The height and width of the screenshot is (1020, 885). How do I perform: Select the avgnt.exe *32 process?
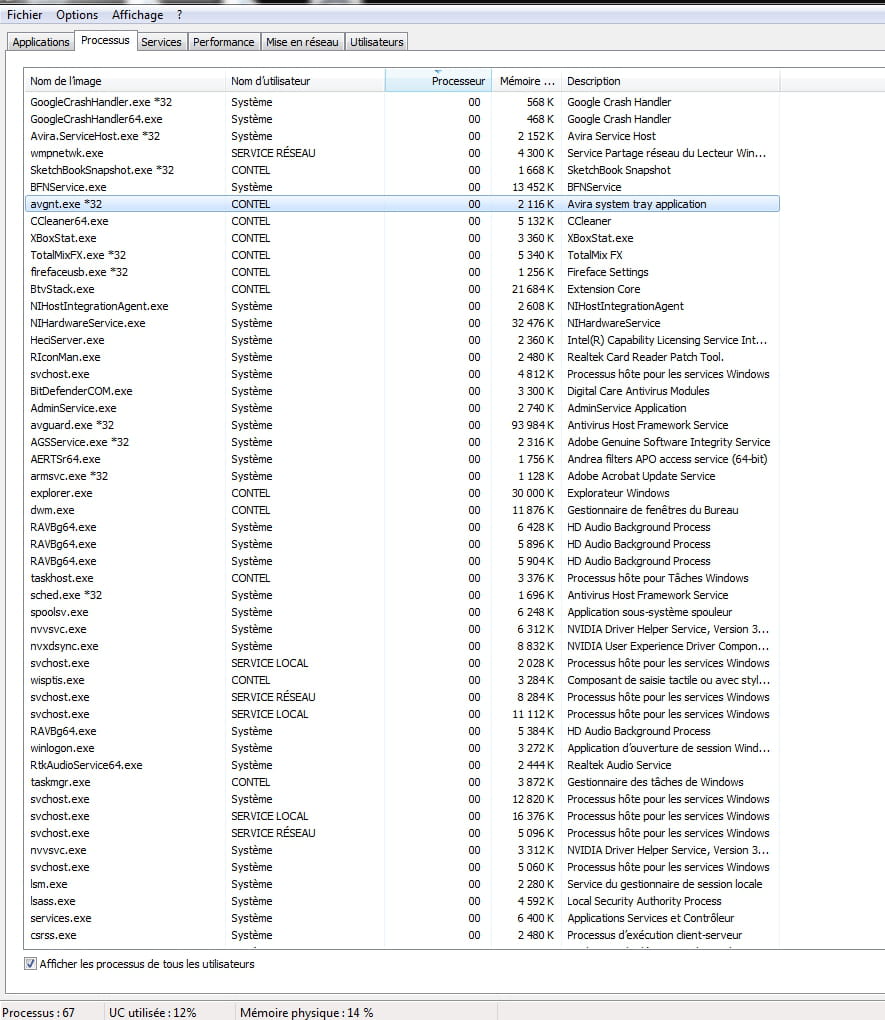pos(402,204)
